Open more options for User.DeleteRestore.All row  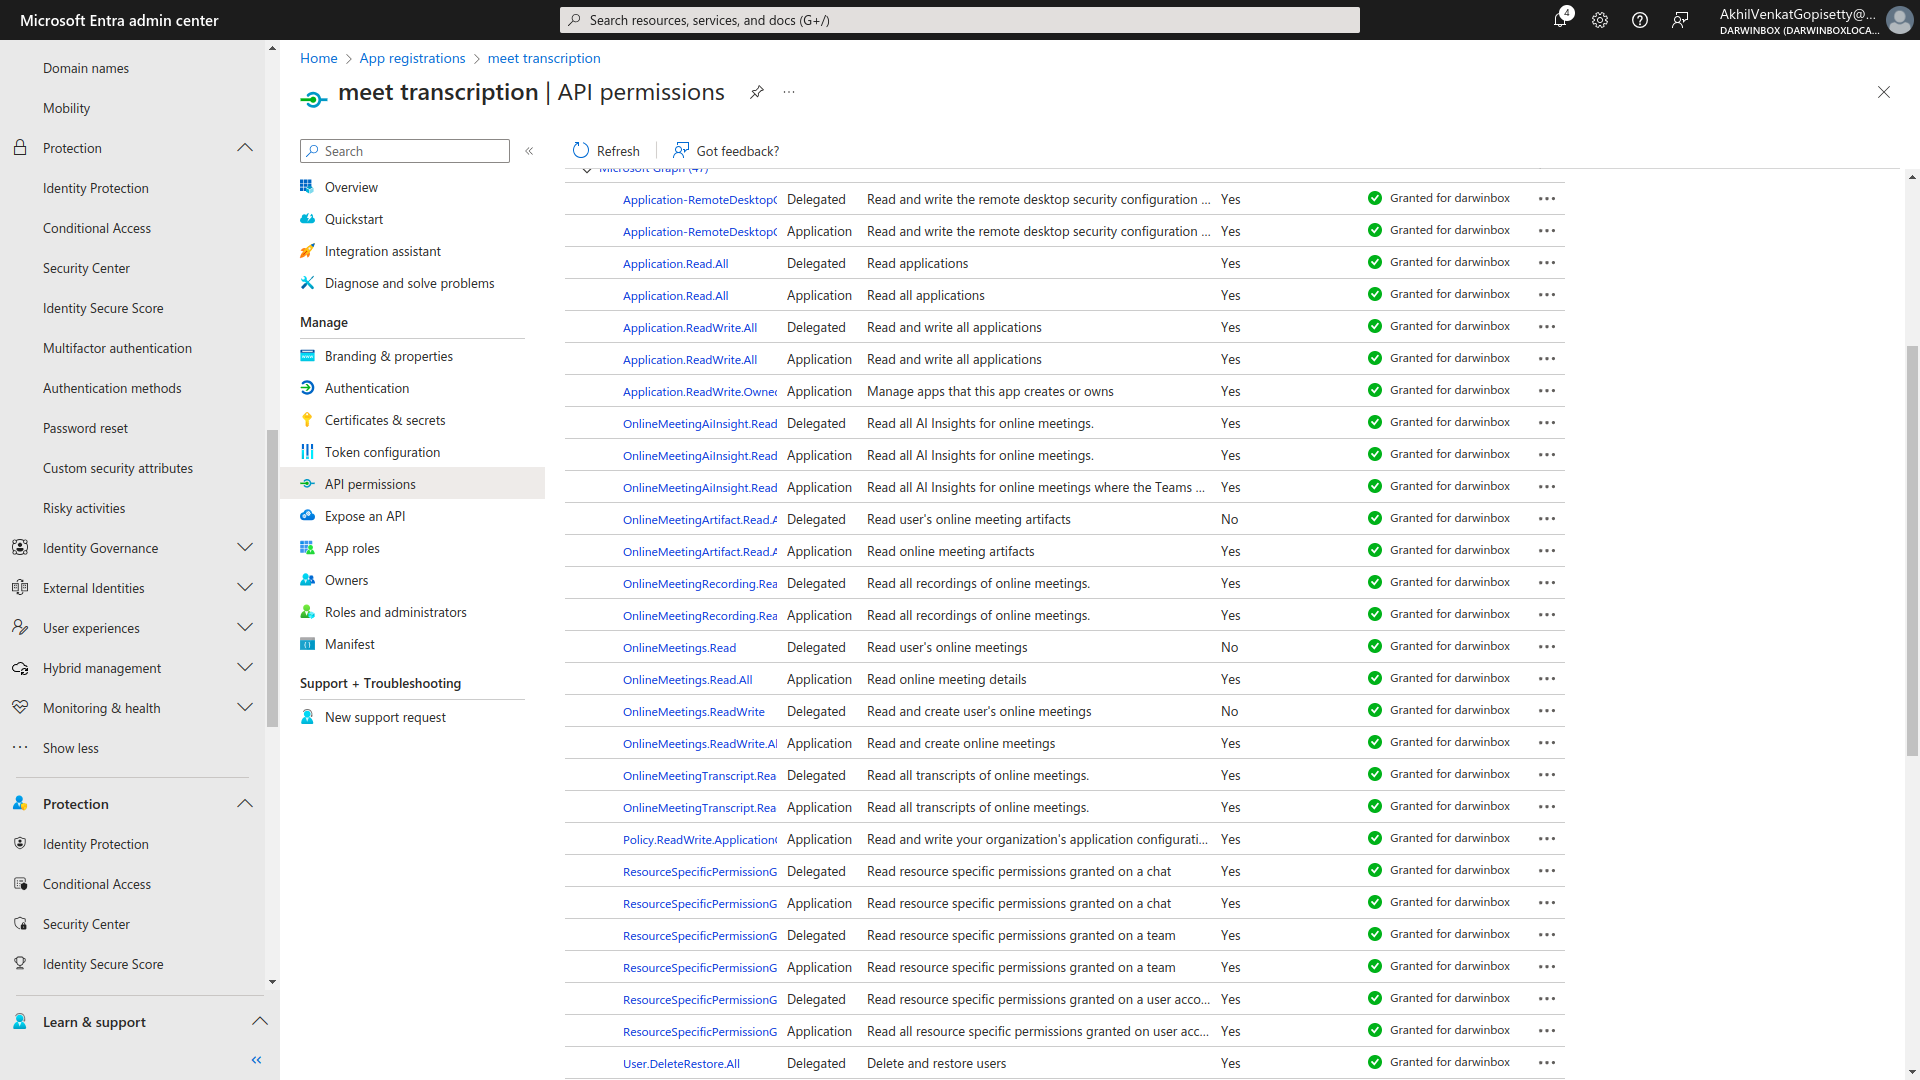1547,1063
